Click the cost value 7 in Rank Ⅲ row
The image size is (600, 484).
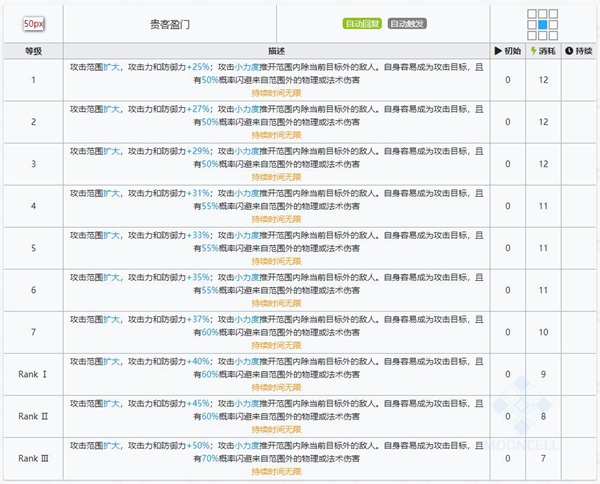543,458
